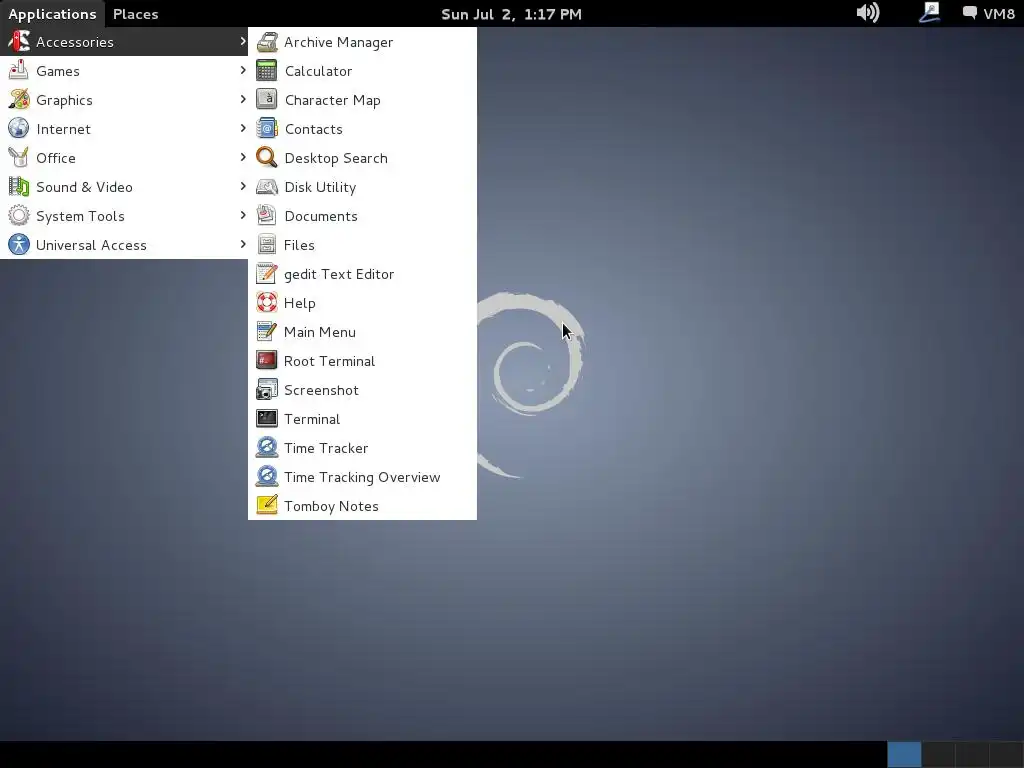This screenshot has width=1024, height=768.
Task: Click the Desktop Search magnifier icon
Action: (x=266, y=157)
